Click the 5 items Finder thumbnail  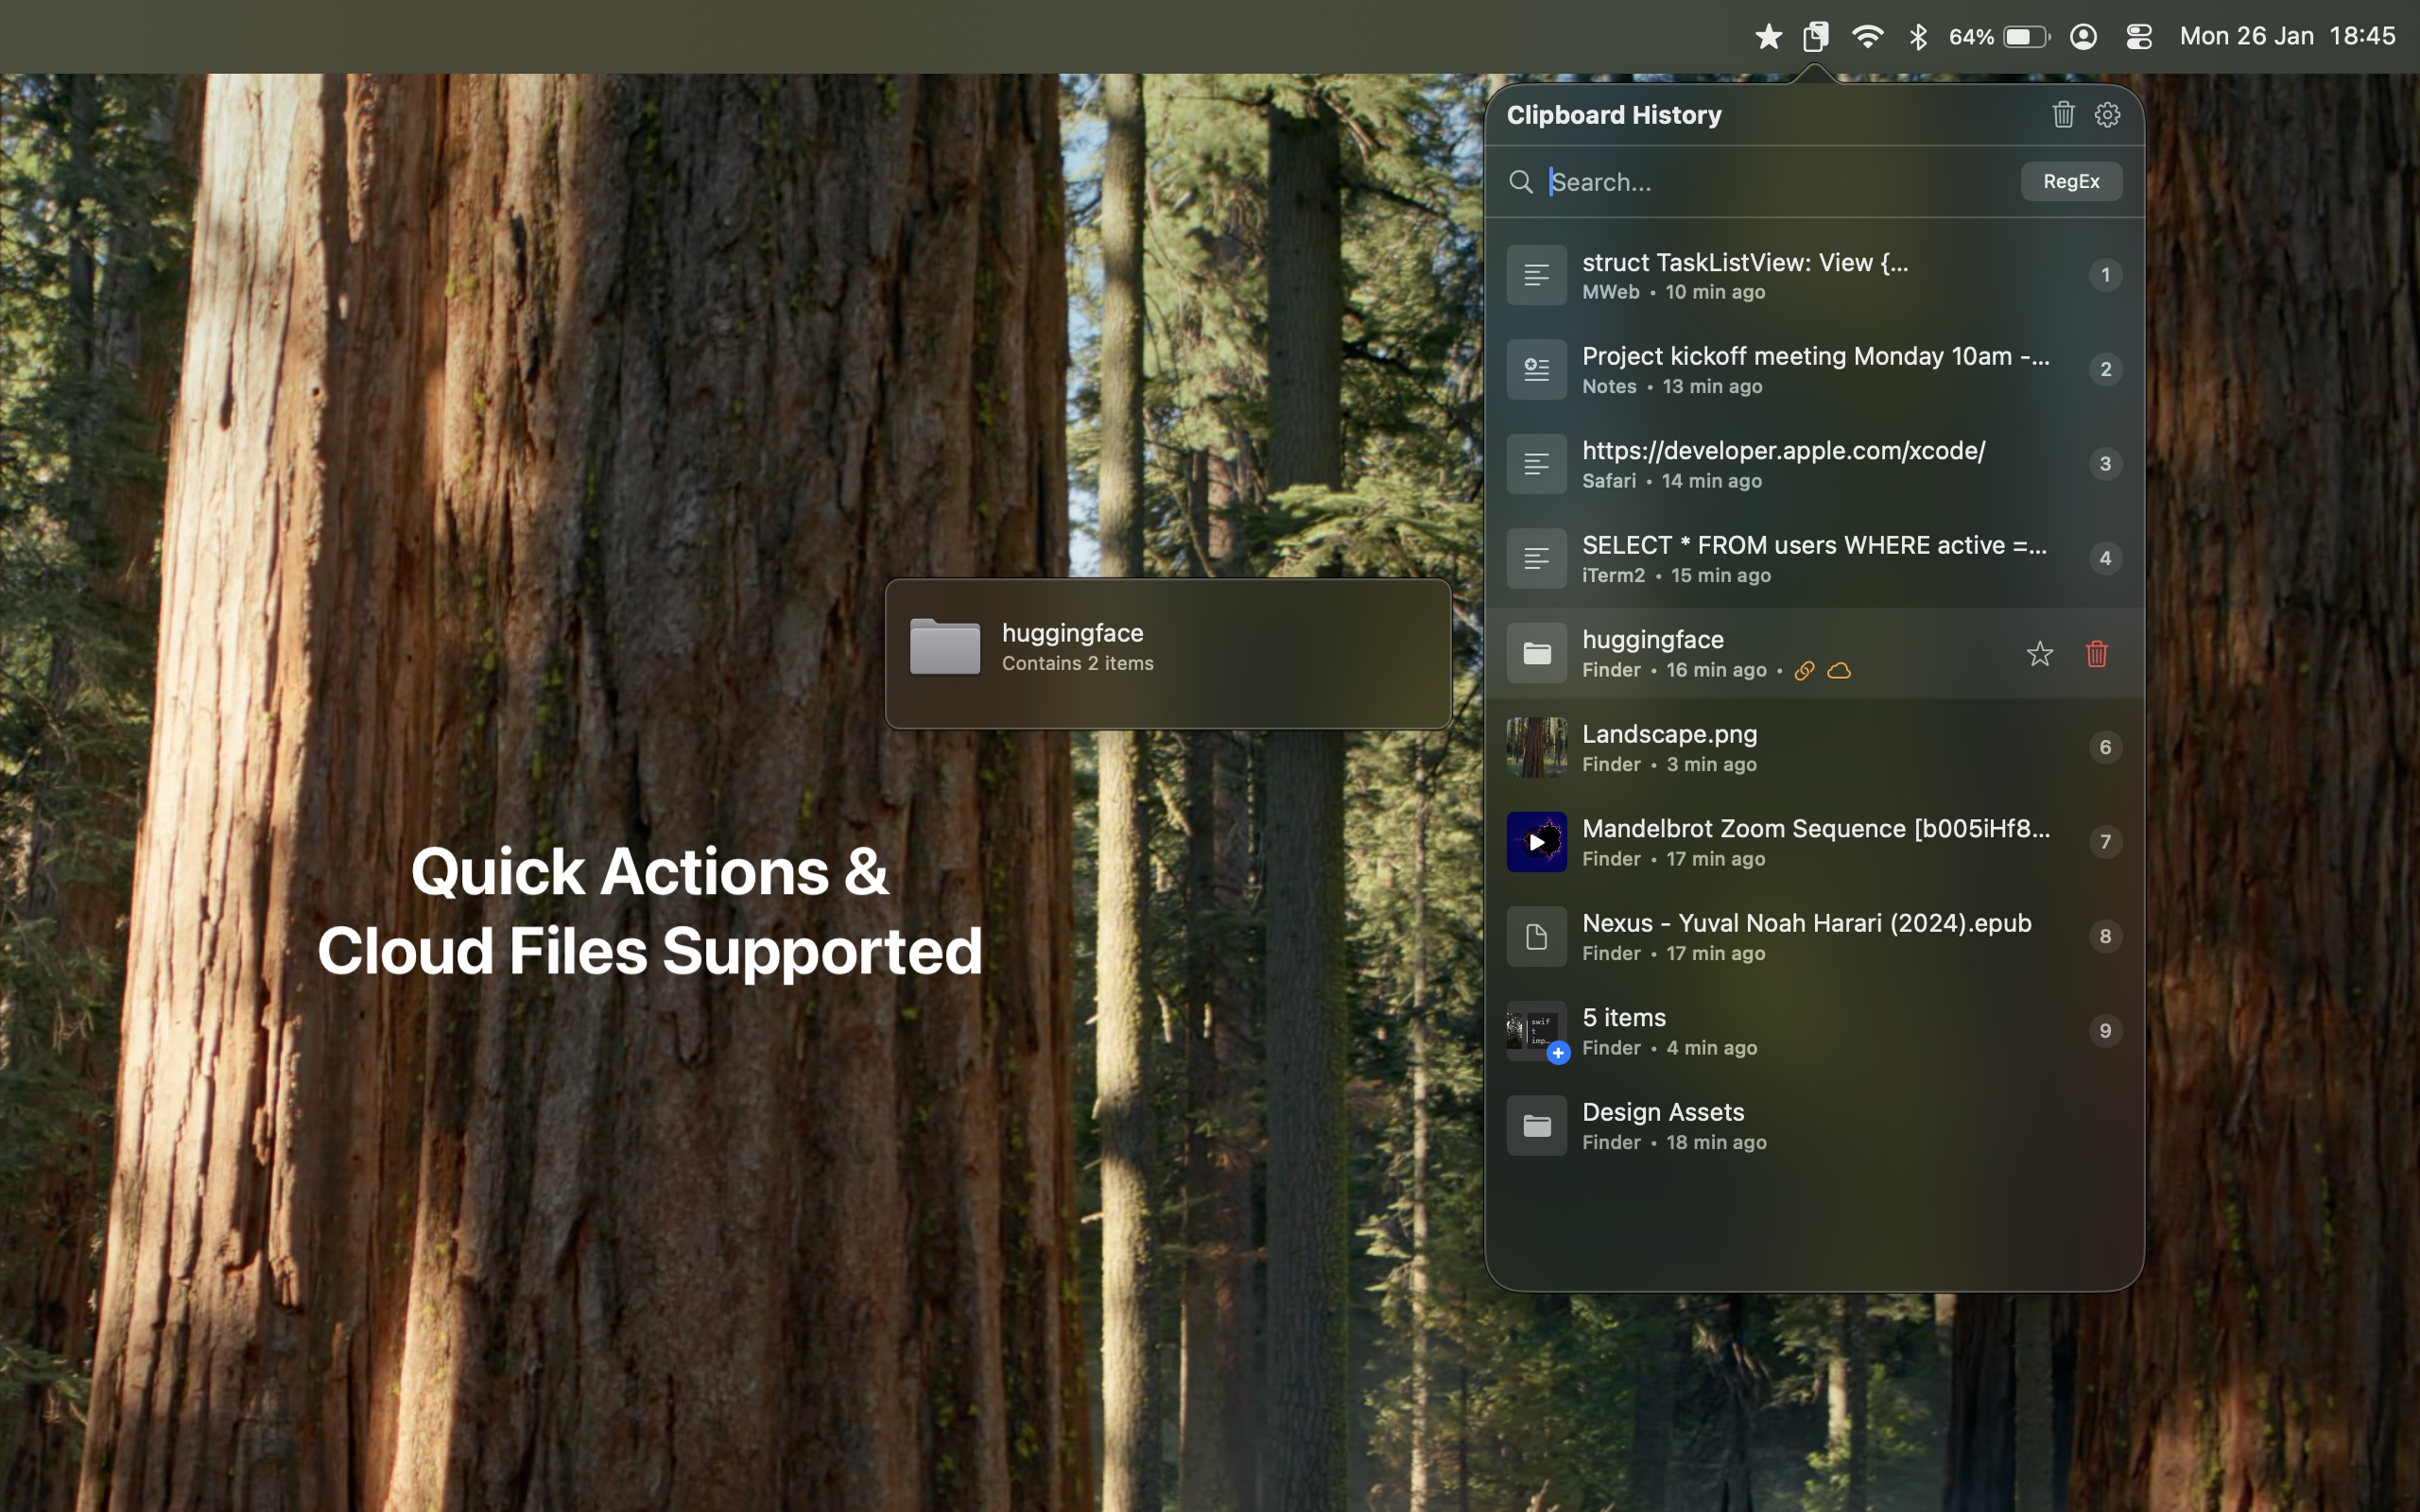tap(1536, 1030)
